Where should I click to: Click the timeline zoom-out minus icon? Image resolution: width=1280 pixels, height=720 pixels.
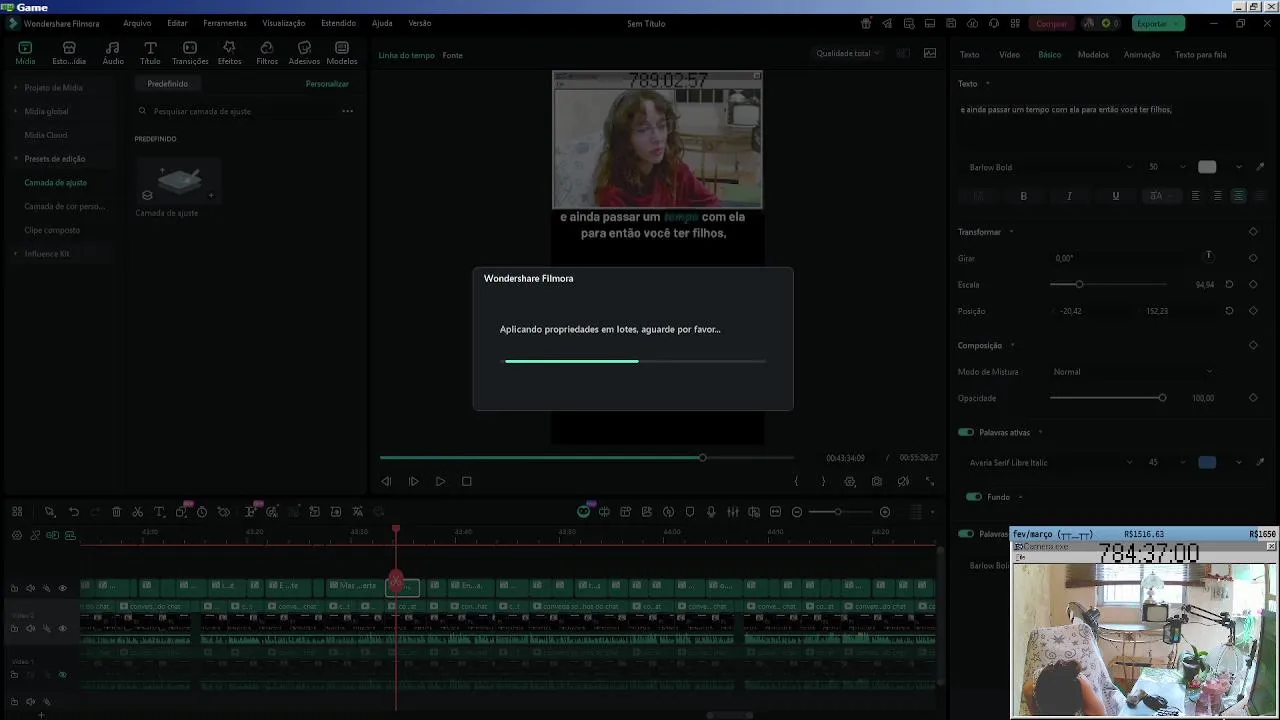click(x=797, y=512)
